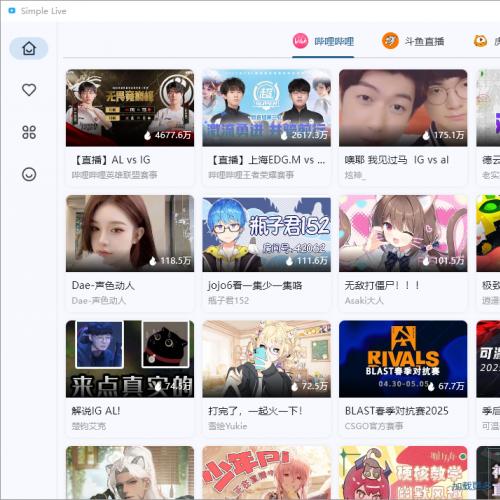This screenshot has width=500, height=500.
Task: Click the title 解说IG AL!
Action: tap(96, 411)
